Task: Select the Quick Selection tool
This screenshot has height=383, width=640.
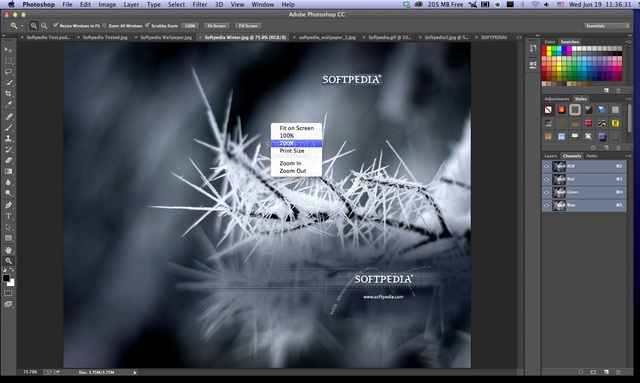Action: pos(8,83)
